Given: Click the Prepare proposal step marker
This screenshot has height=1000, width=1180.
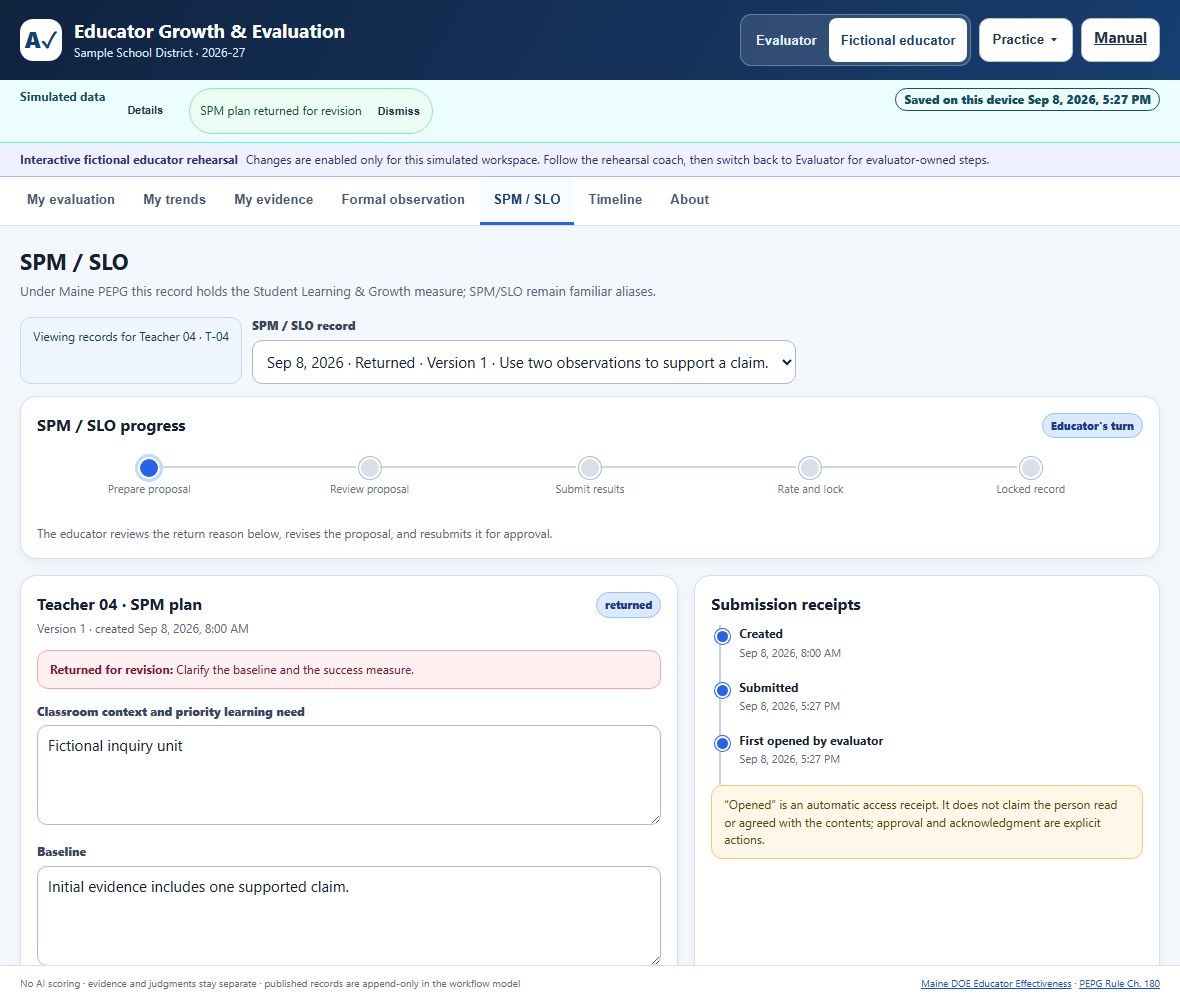Looking at the screenshot, I should (x=149, y=468).
